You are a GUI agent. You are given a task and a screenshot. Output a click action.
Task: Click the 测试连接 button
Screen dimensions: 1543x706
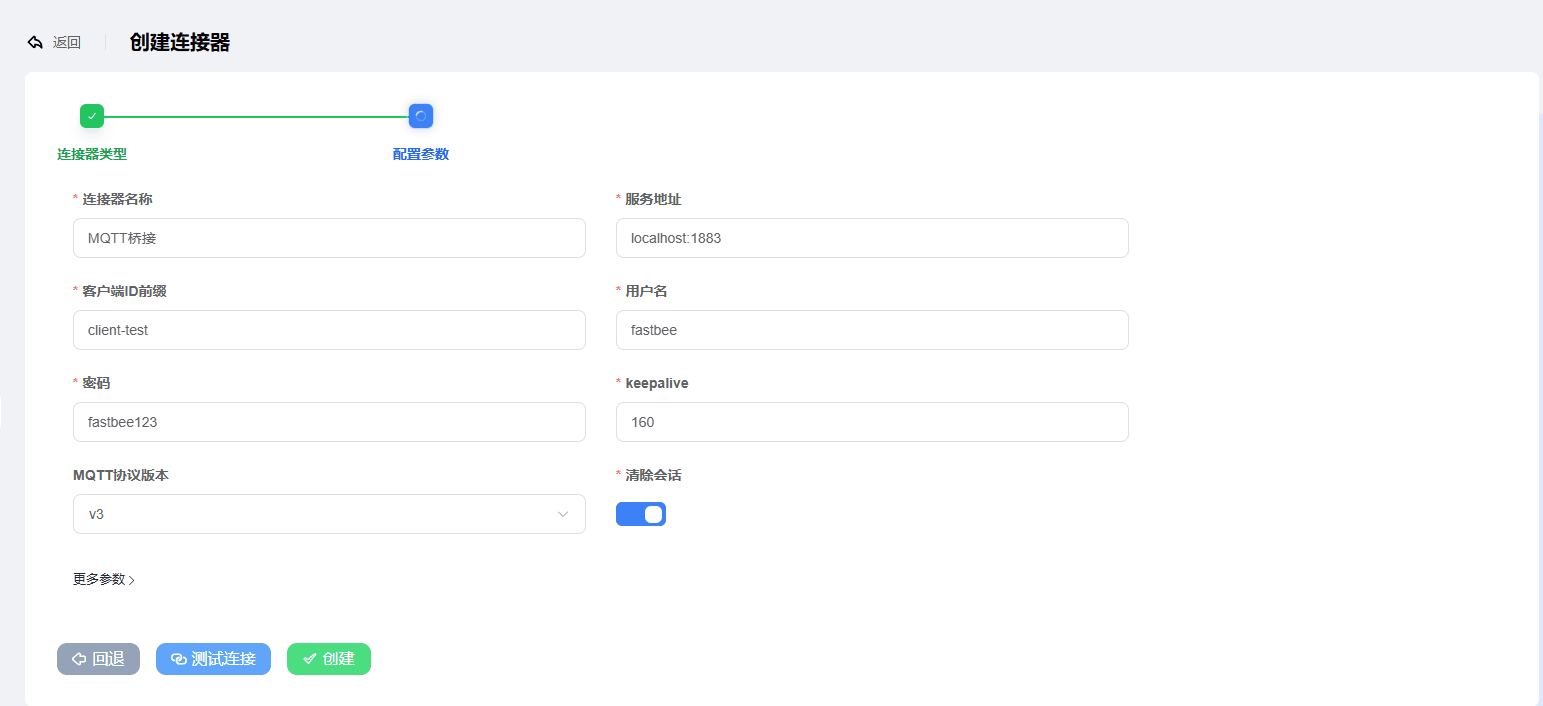(213, 659)
